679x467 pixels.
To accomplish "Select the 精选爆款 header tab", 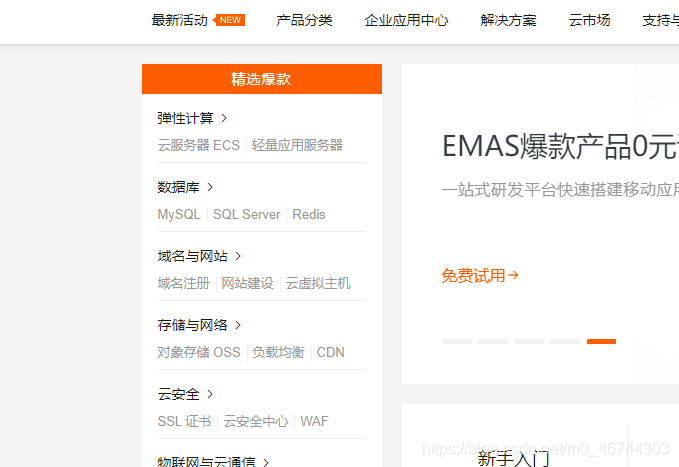I will coord(262,79).
